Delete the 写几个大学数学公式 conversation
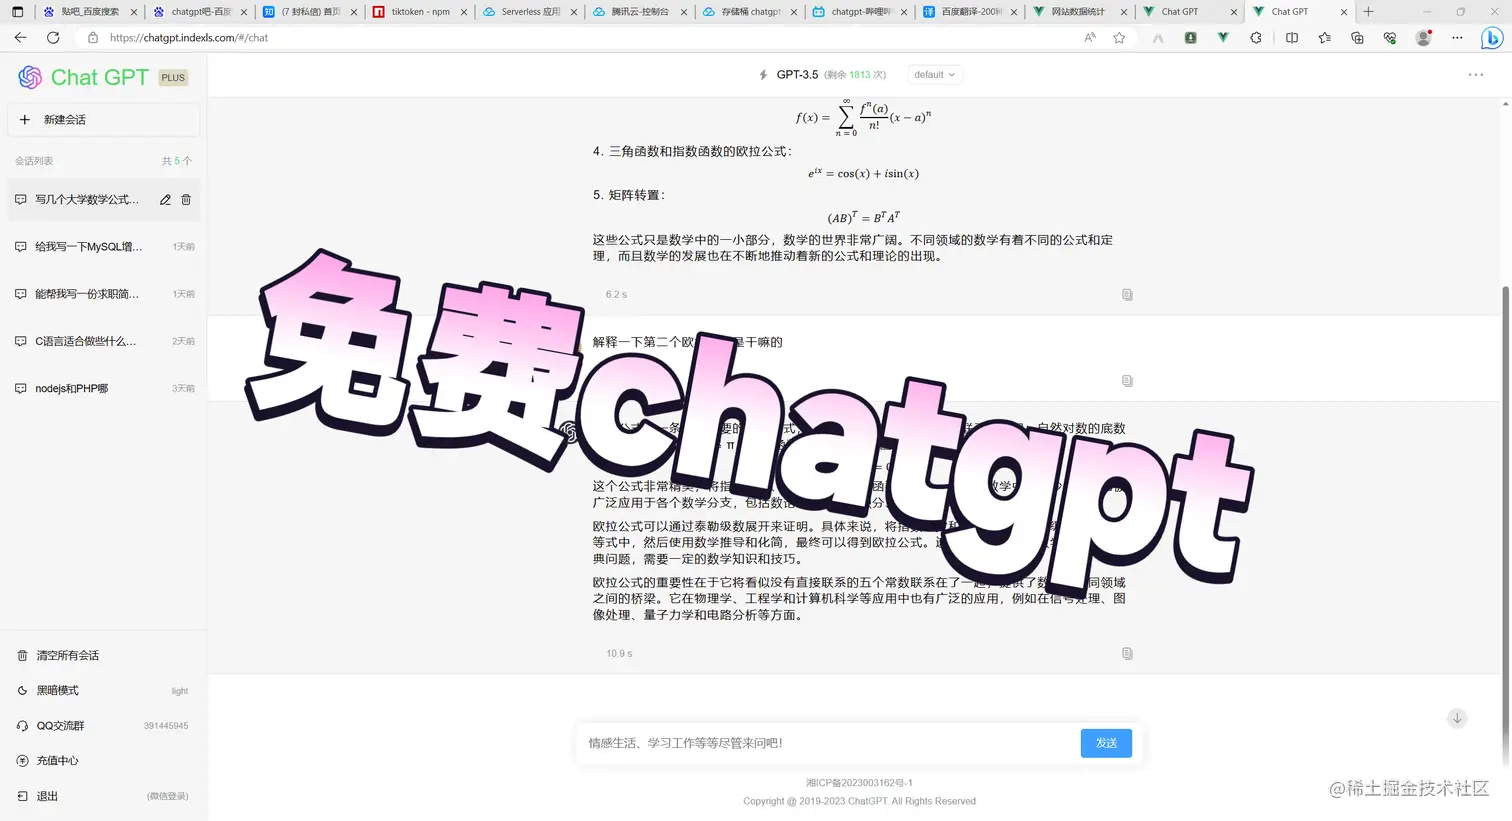This screenshot has height=821, width=1512. tap(186, 200)
